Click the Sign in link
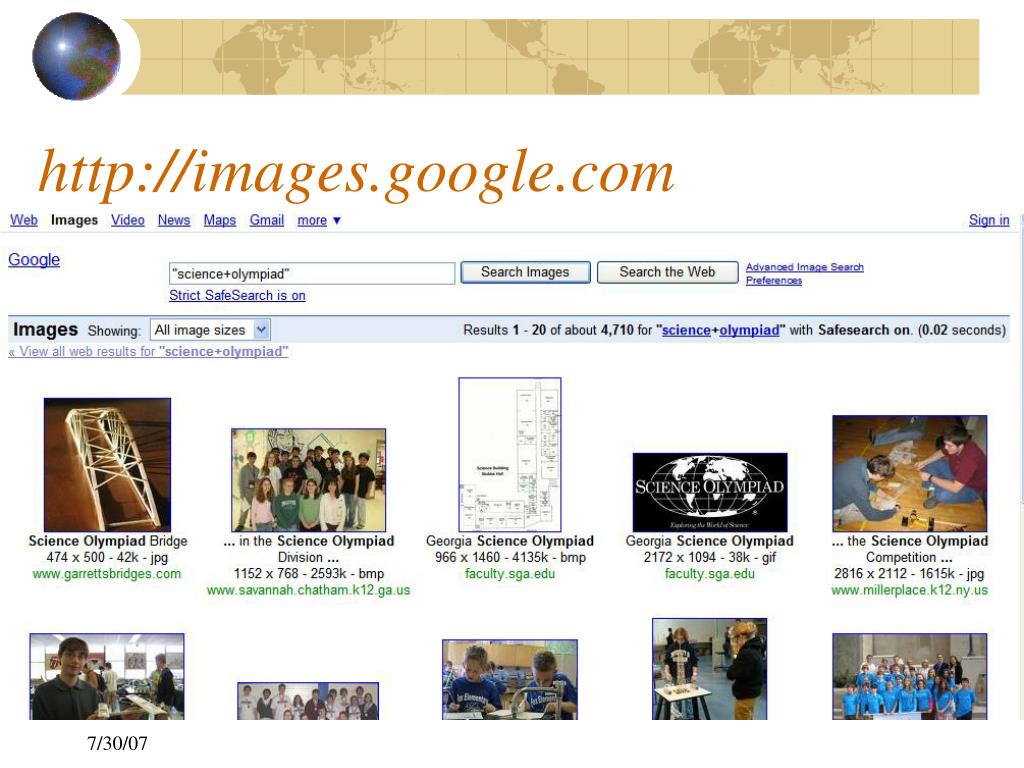The image size is (1024, 768). click(989, 220)
